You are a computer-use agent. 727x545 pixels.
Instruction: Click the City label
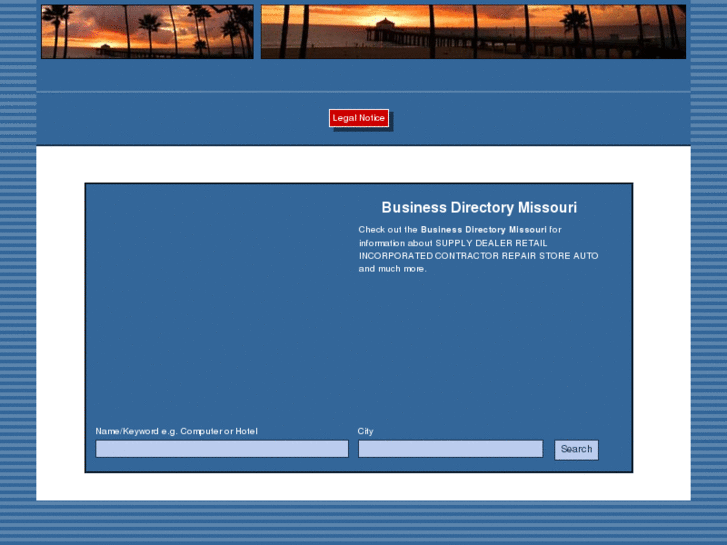(x=365, y=431)
